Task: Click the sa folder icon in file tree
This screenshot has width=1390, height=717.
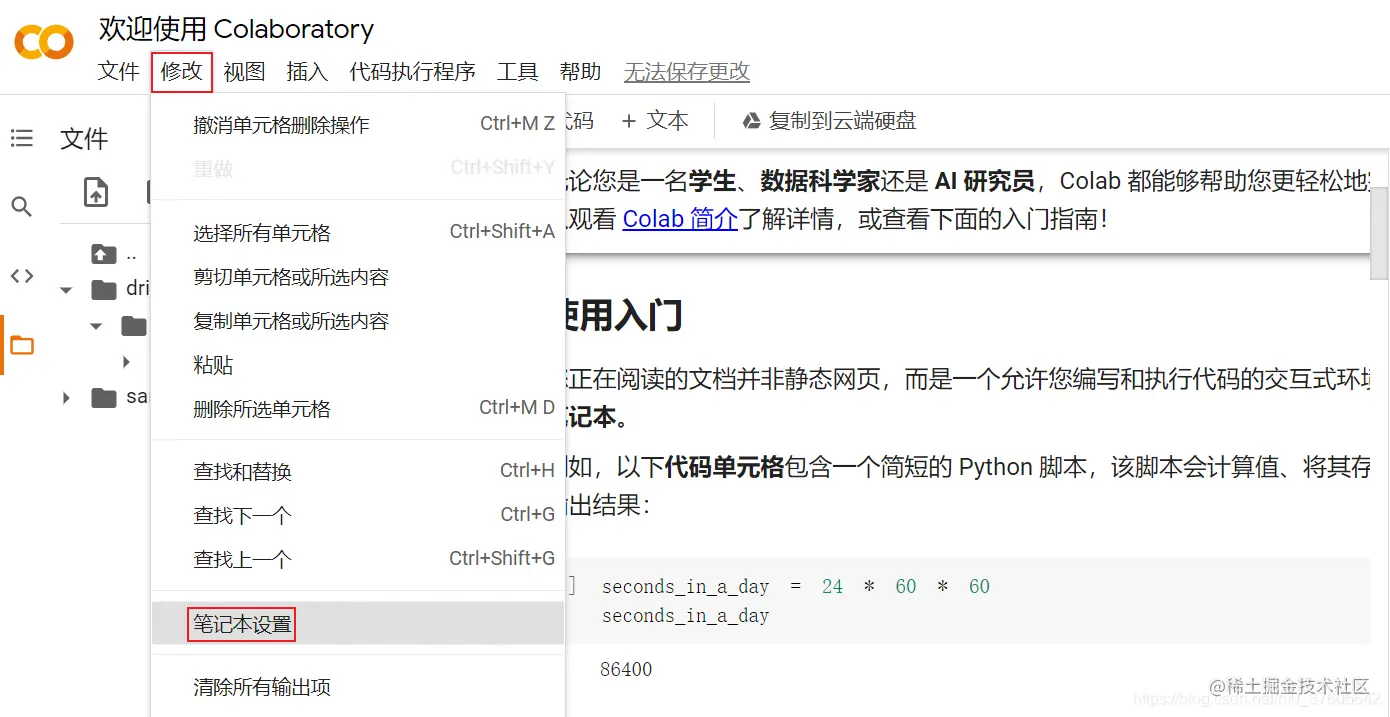Action: pos(104,398)
